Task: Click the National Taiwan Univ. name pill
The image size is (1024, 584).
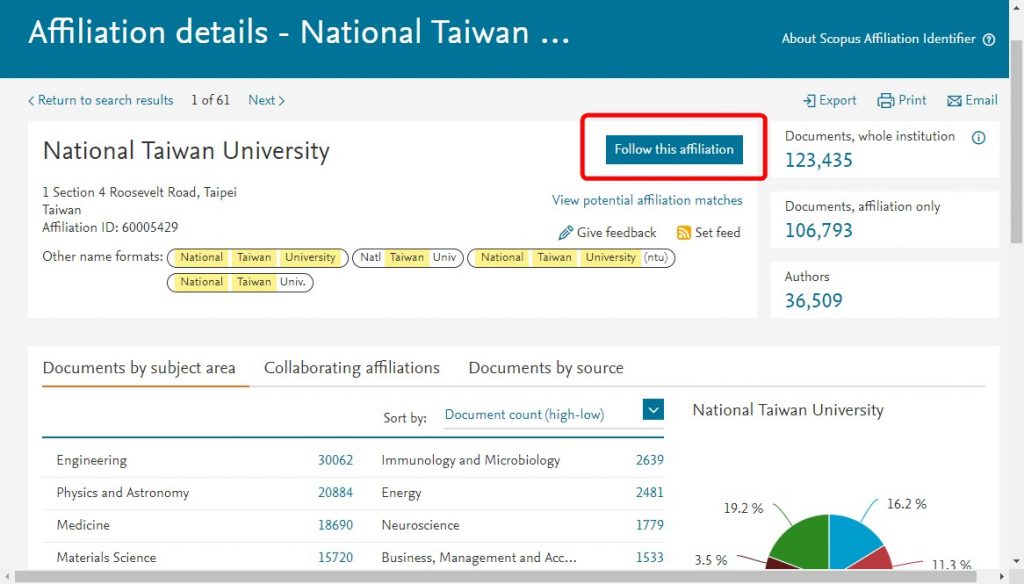Action: (x=240, y=283)
